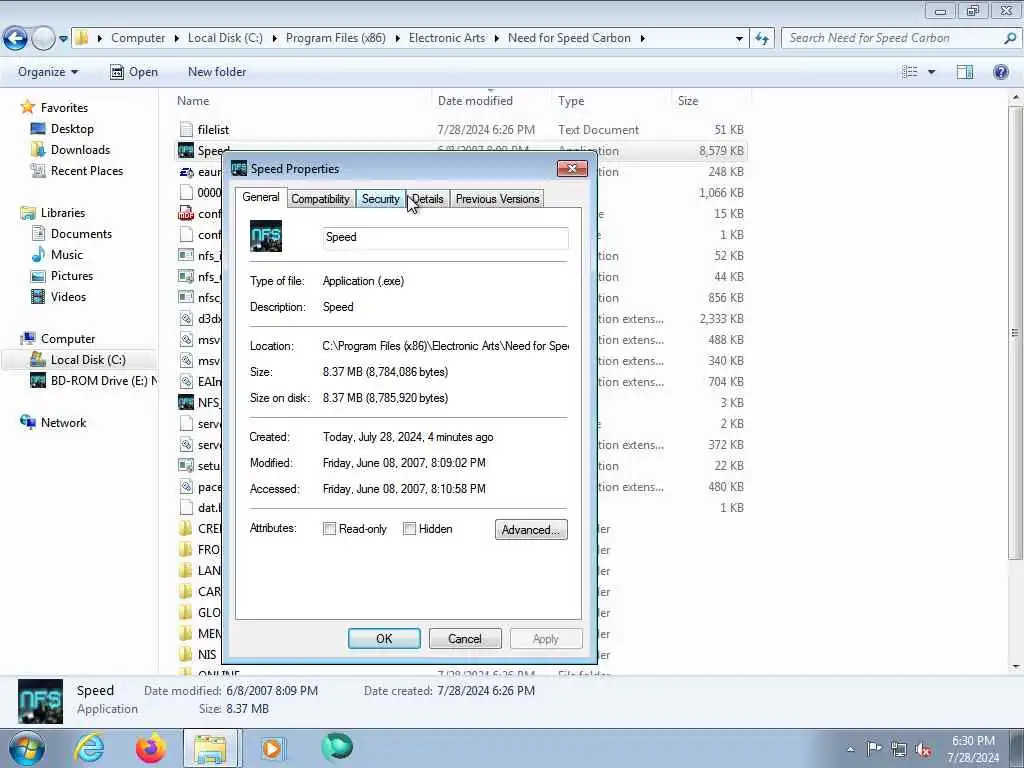Show hidden tray icons arrow
1024x768 pixels.
pyautogui.click(x=850, y=750)
